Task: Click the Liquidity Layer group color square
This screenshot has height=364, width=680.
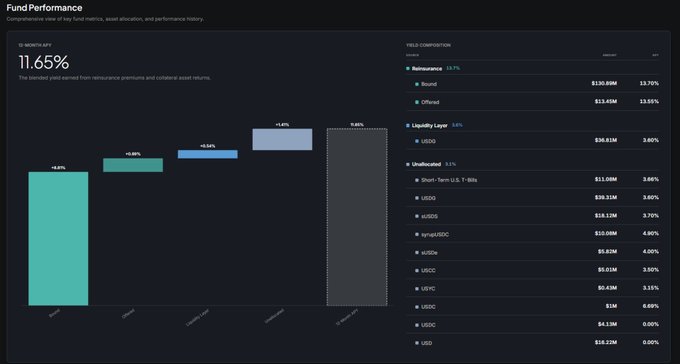Action: (408, 125)
